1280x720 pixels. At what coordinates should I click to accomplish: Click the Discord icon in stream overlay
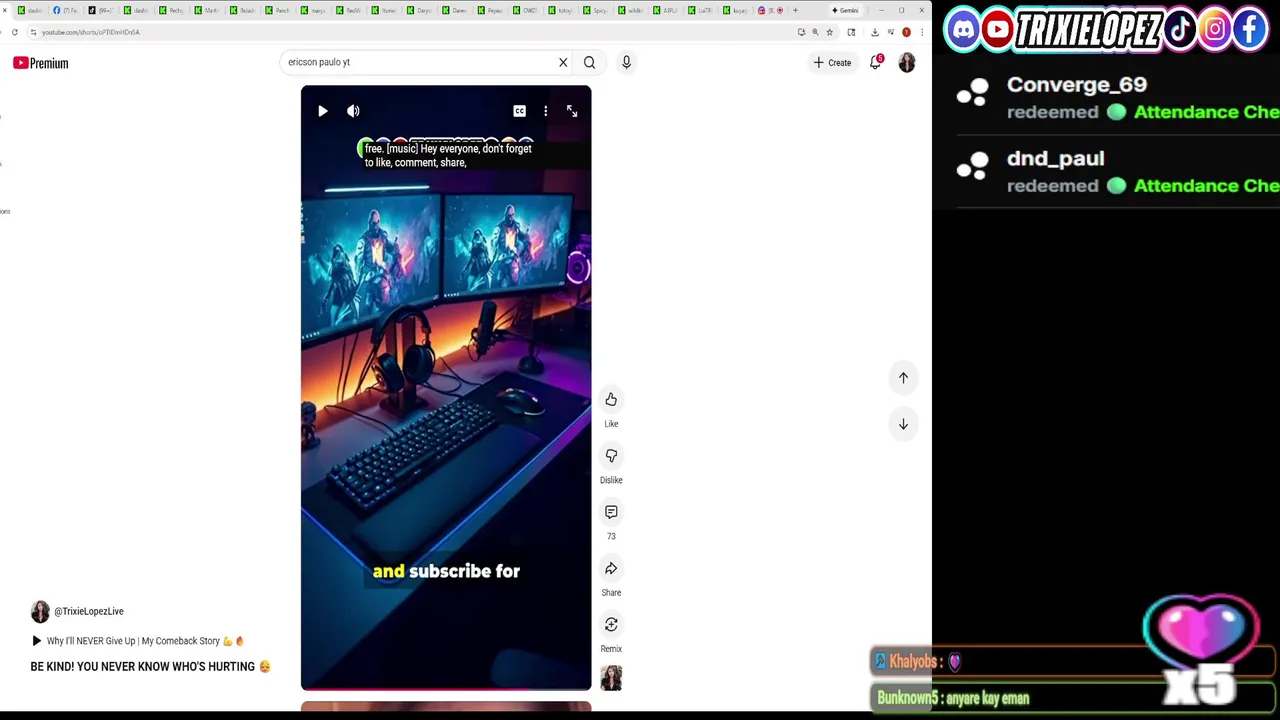(963, 29)
